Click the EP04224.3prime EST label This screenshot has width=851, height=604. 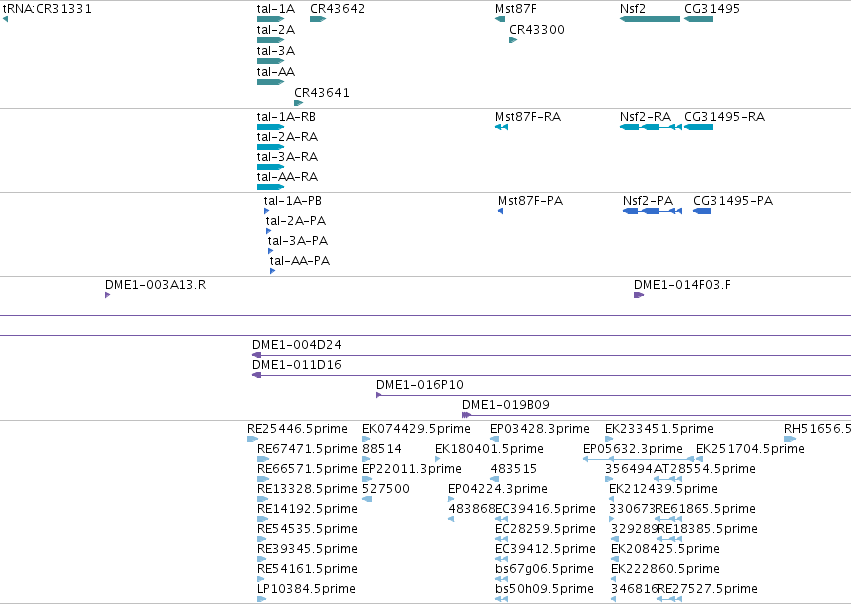pyautogui.click(x=498, y=489)
